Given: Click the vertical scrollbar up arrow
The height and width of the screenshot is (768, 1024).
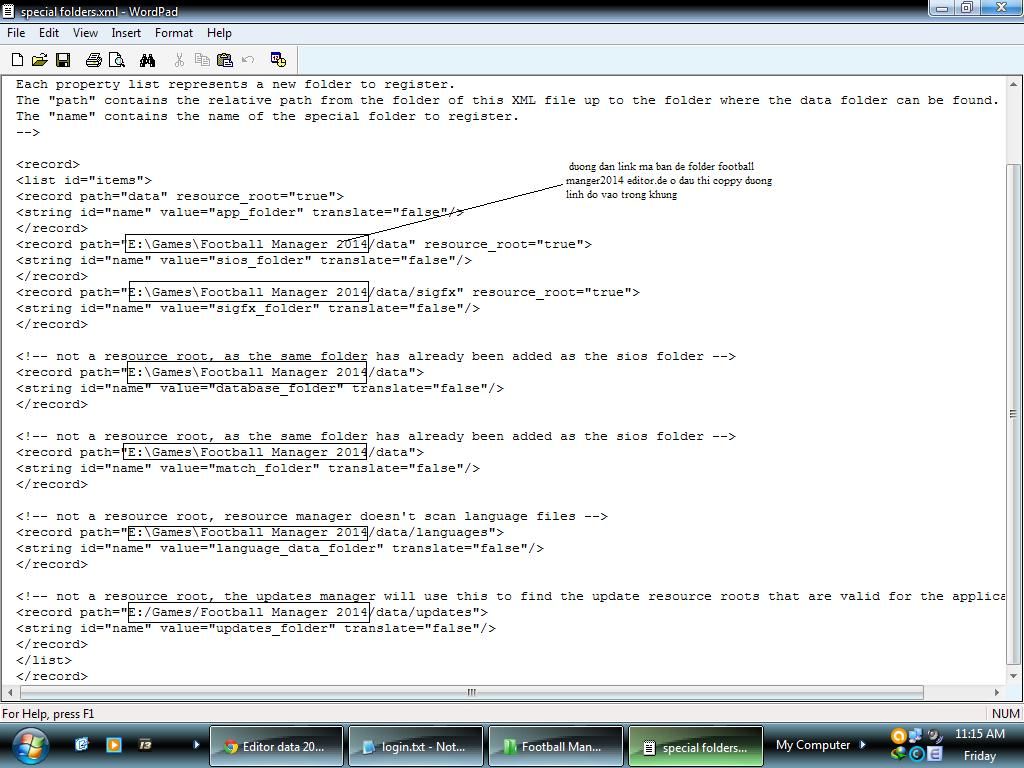Looking at the screenshot, I should point(1013,84).
